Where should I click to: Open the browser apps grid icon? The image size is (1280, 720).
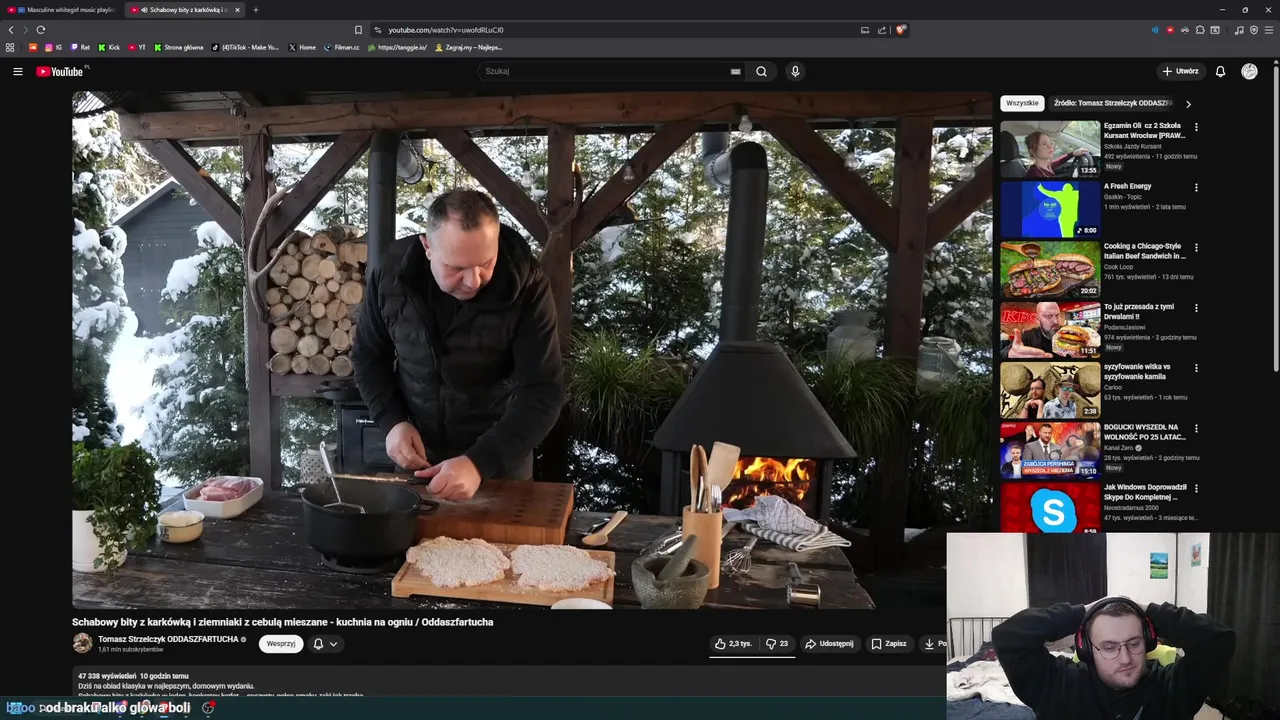11,47
